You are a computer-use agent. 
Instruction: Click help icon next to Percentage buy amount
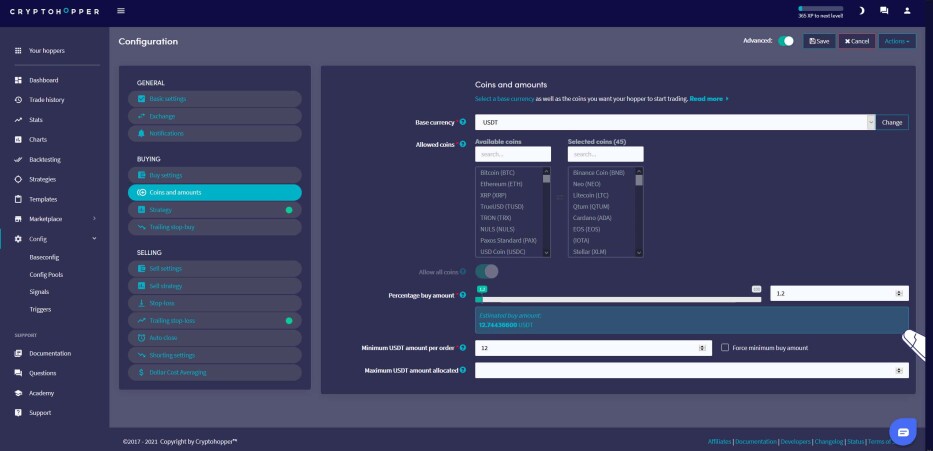463,295
